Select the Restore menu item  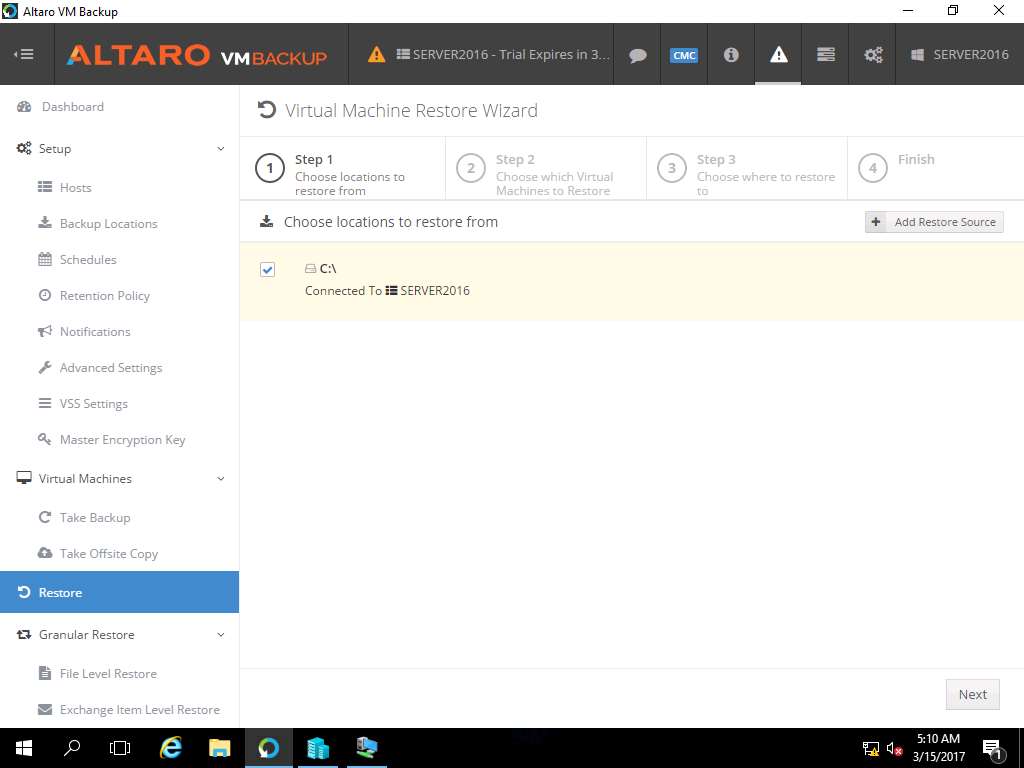coord(120,592)
